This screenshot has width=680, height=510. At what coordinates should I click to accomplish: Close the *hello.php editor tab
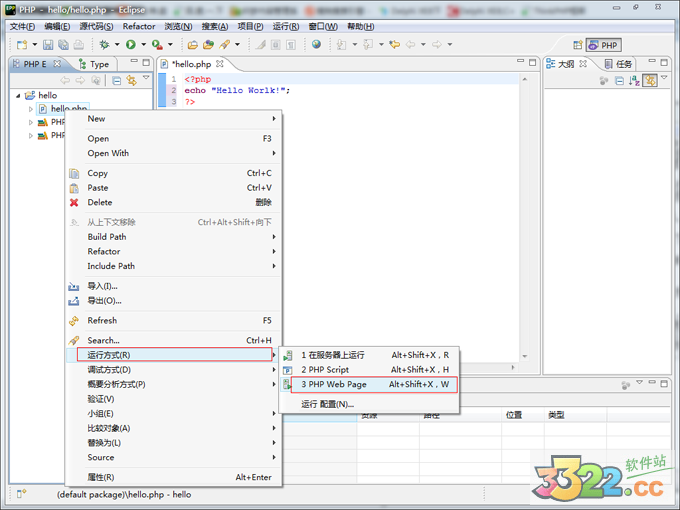pos(220,64)
